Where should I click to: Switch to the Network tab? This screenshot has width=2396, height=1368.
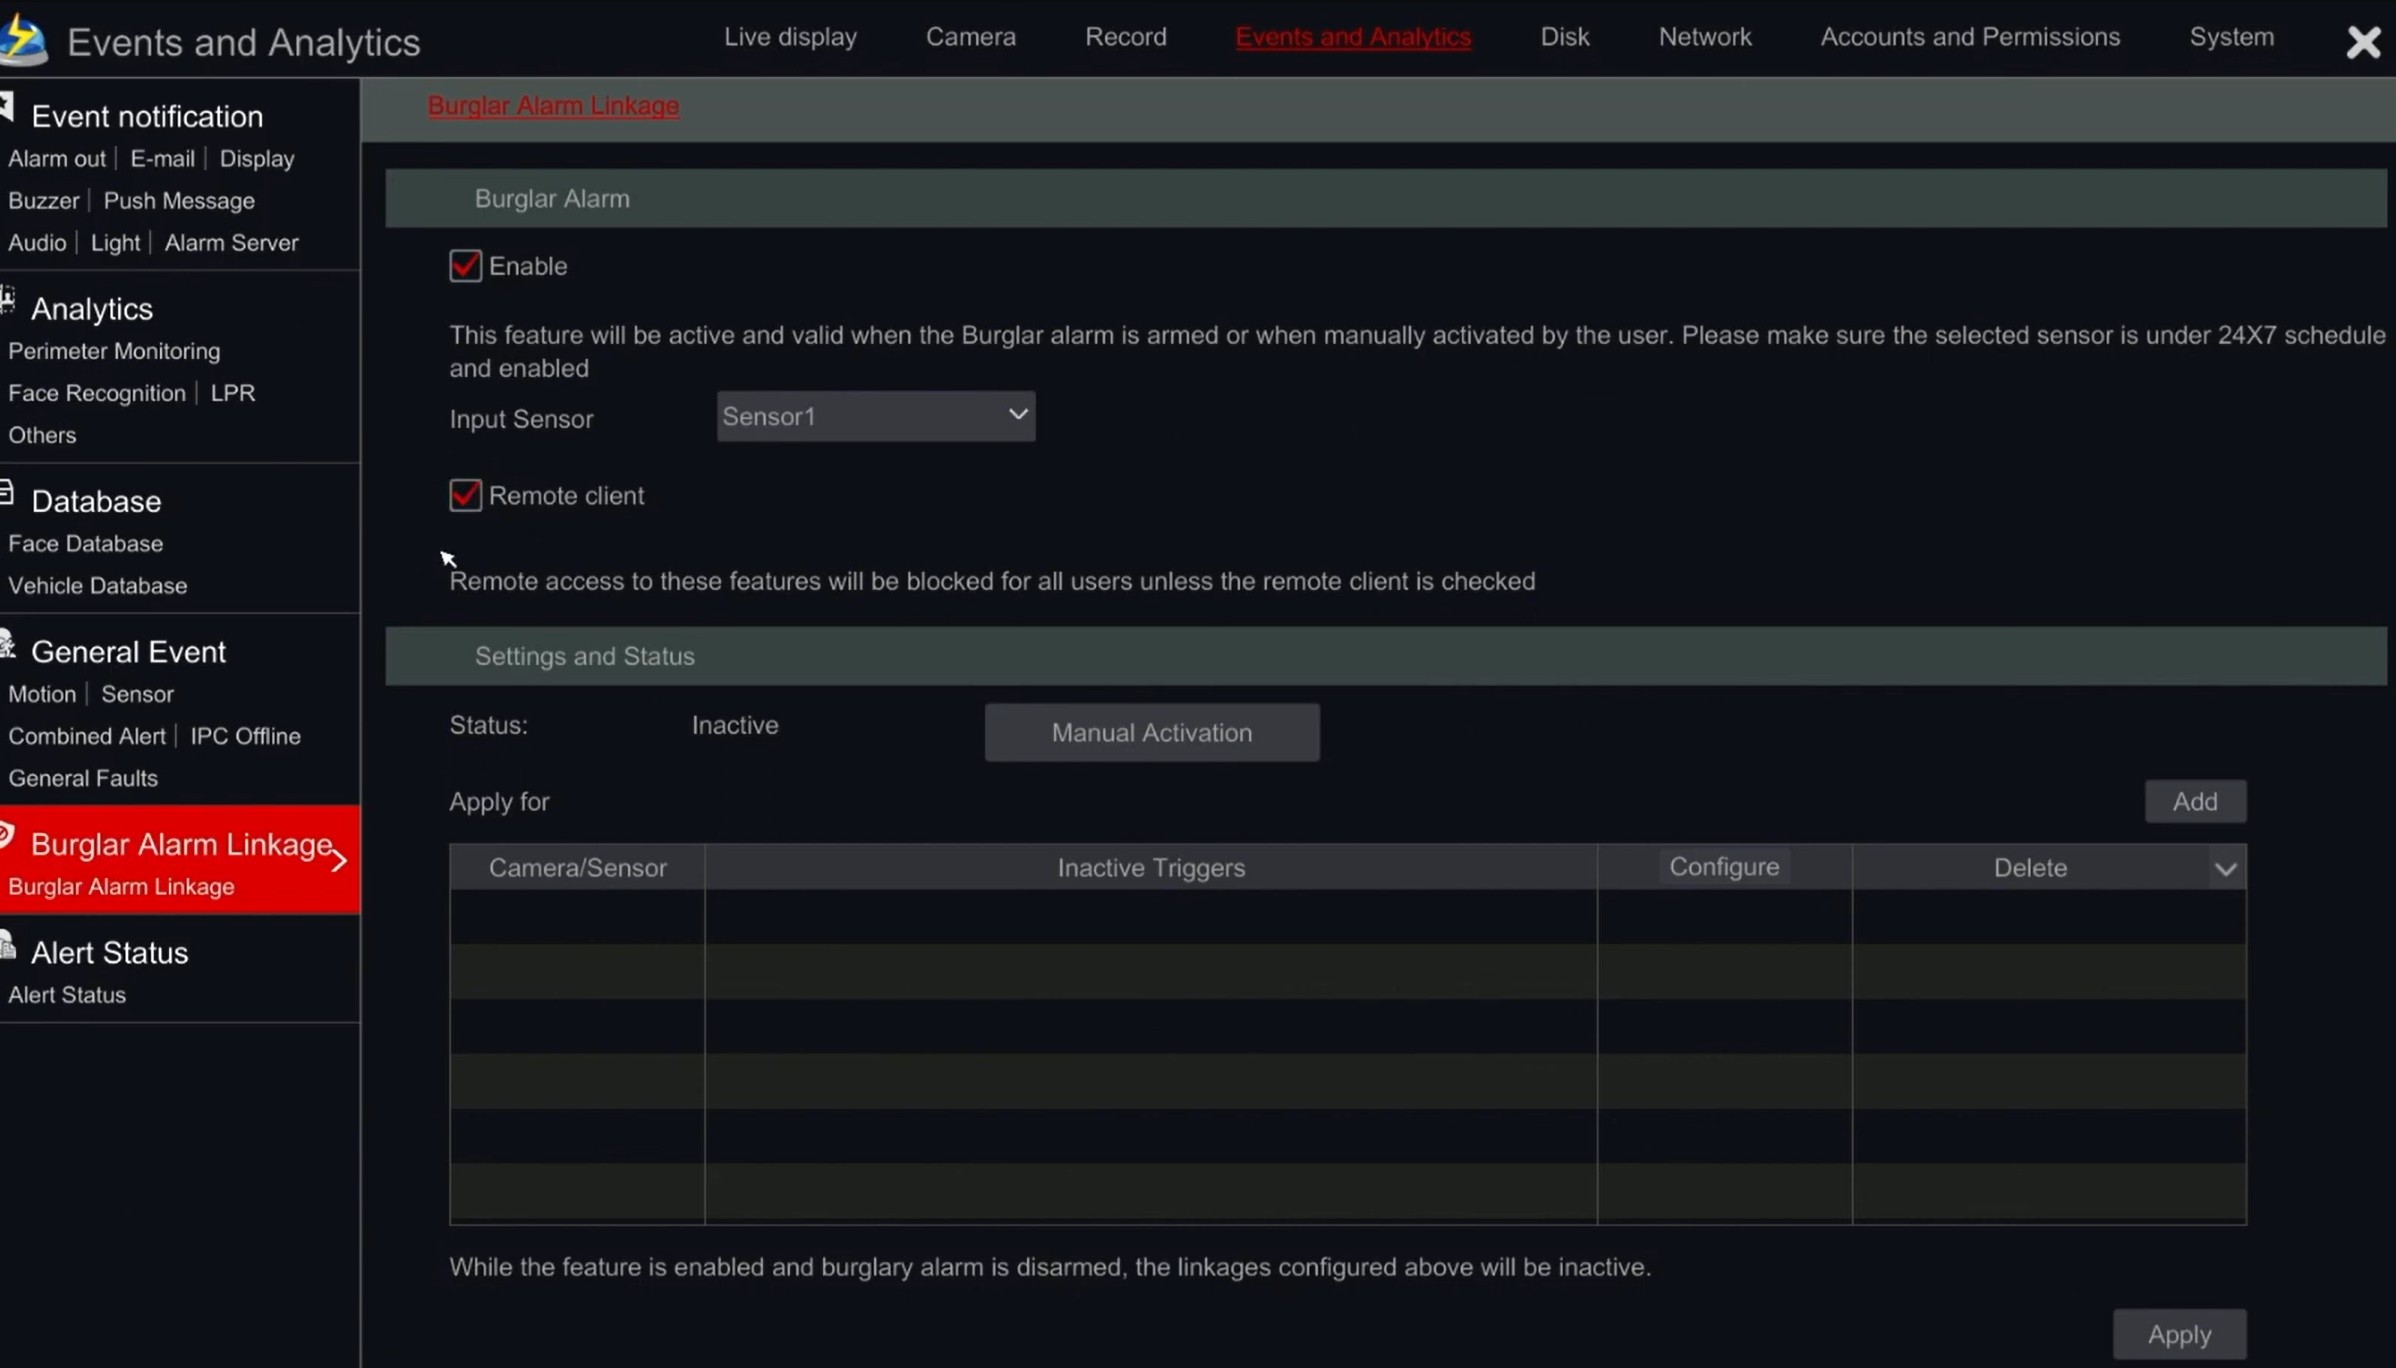1704,37
